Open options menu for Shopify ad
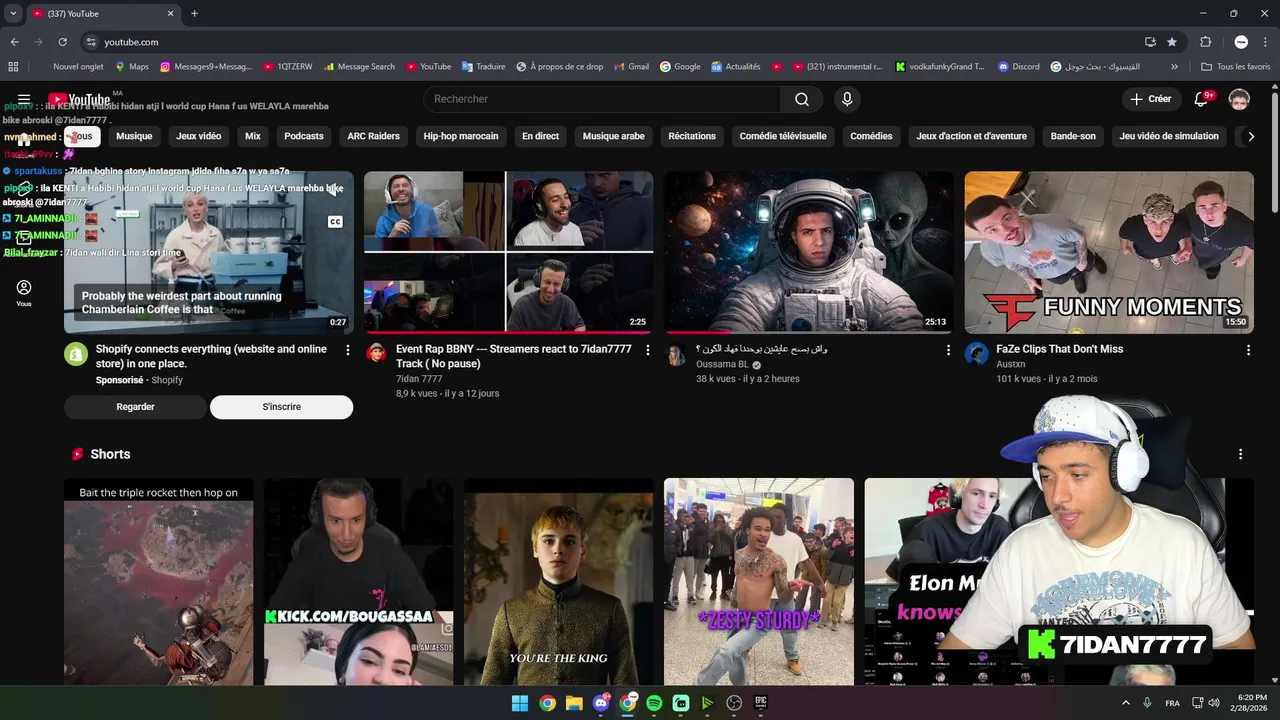 [x=348, y=350]
